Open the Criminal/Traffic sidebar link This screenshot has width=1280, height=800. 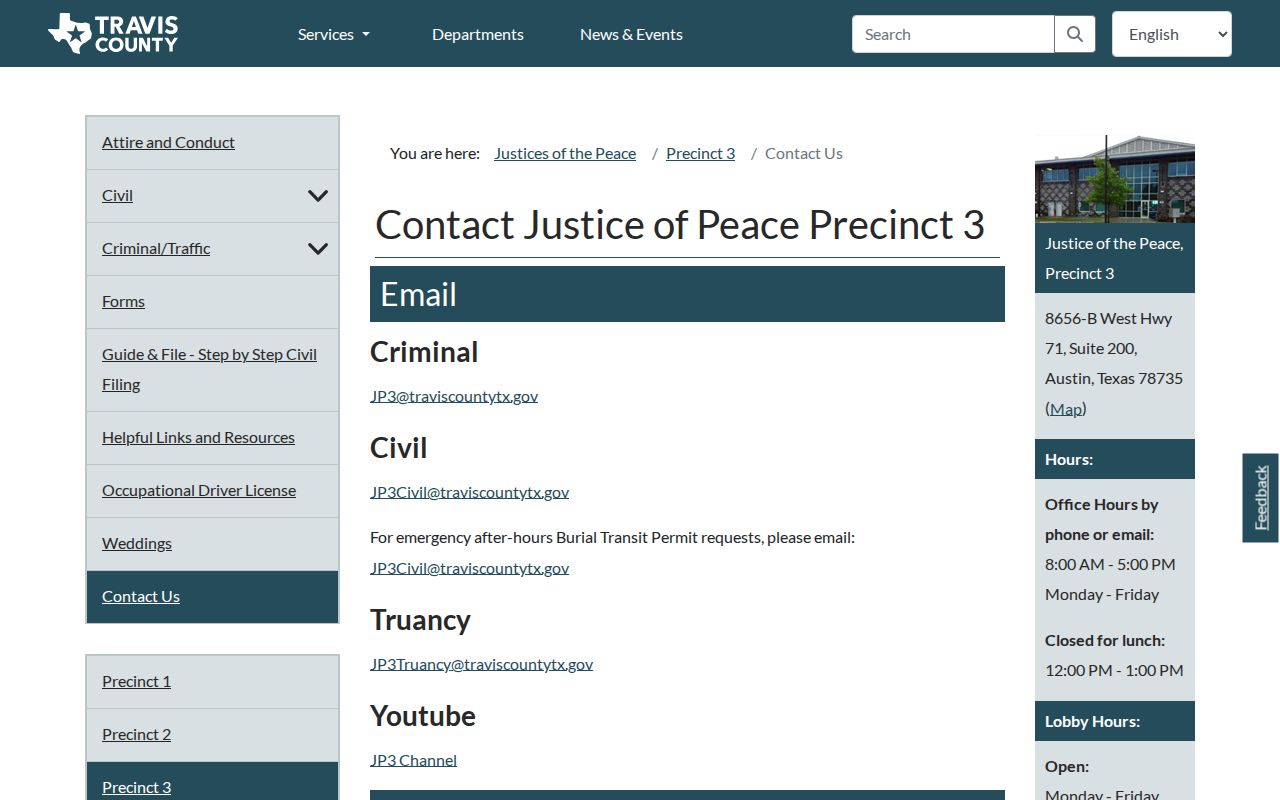156,248
